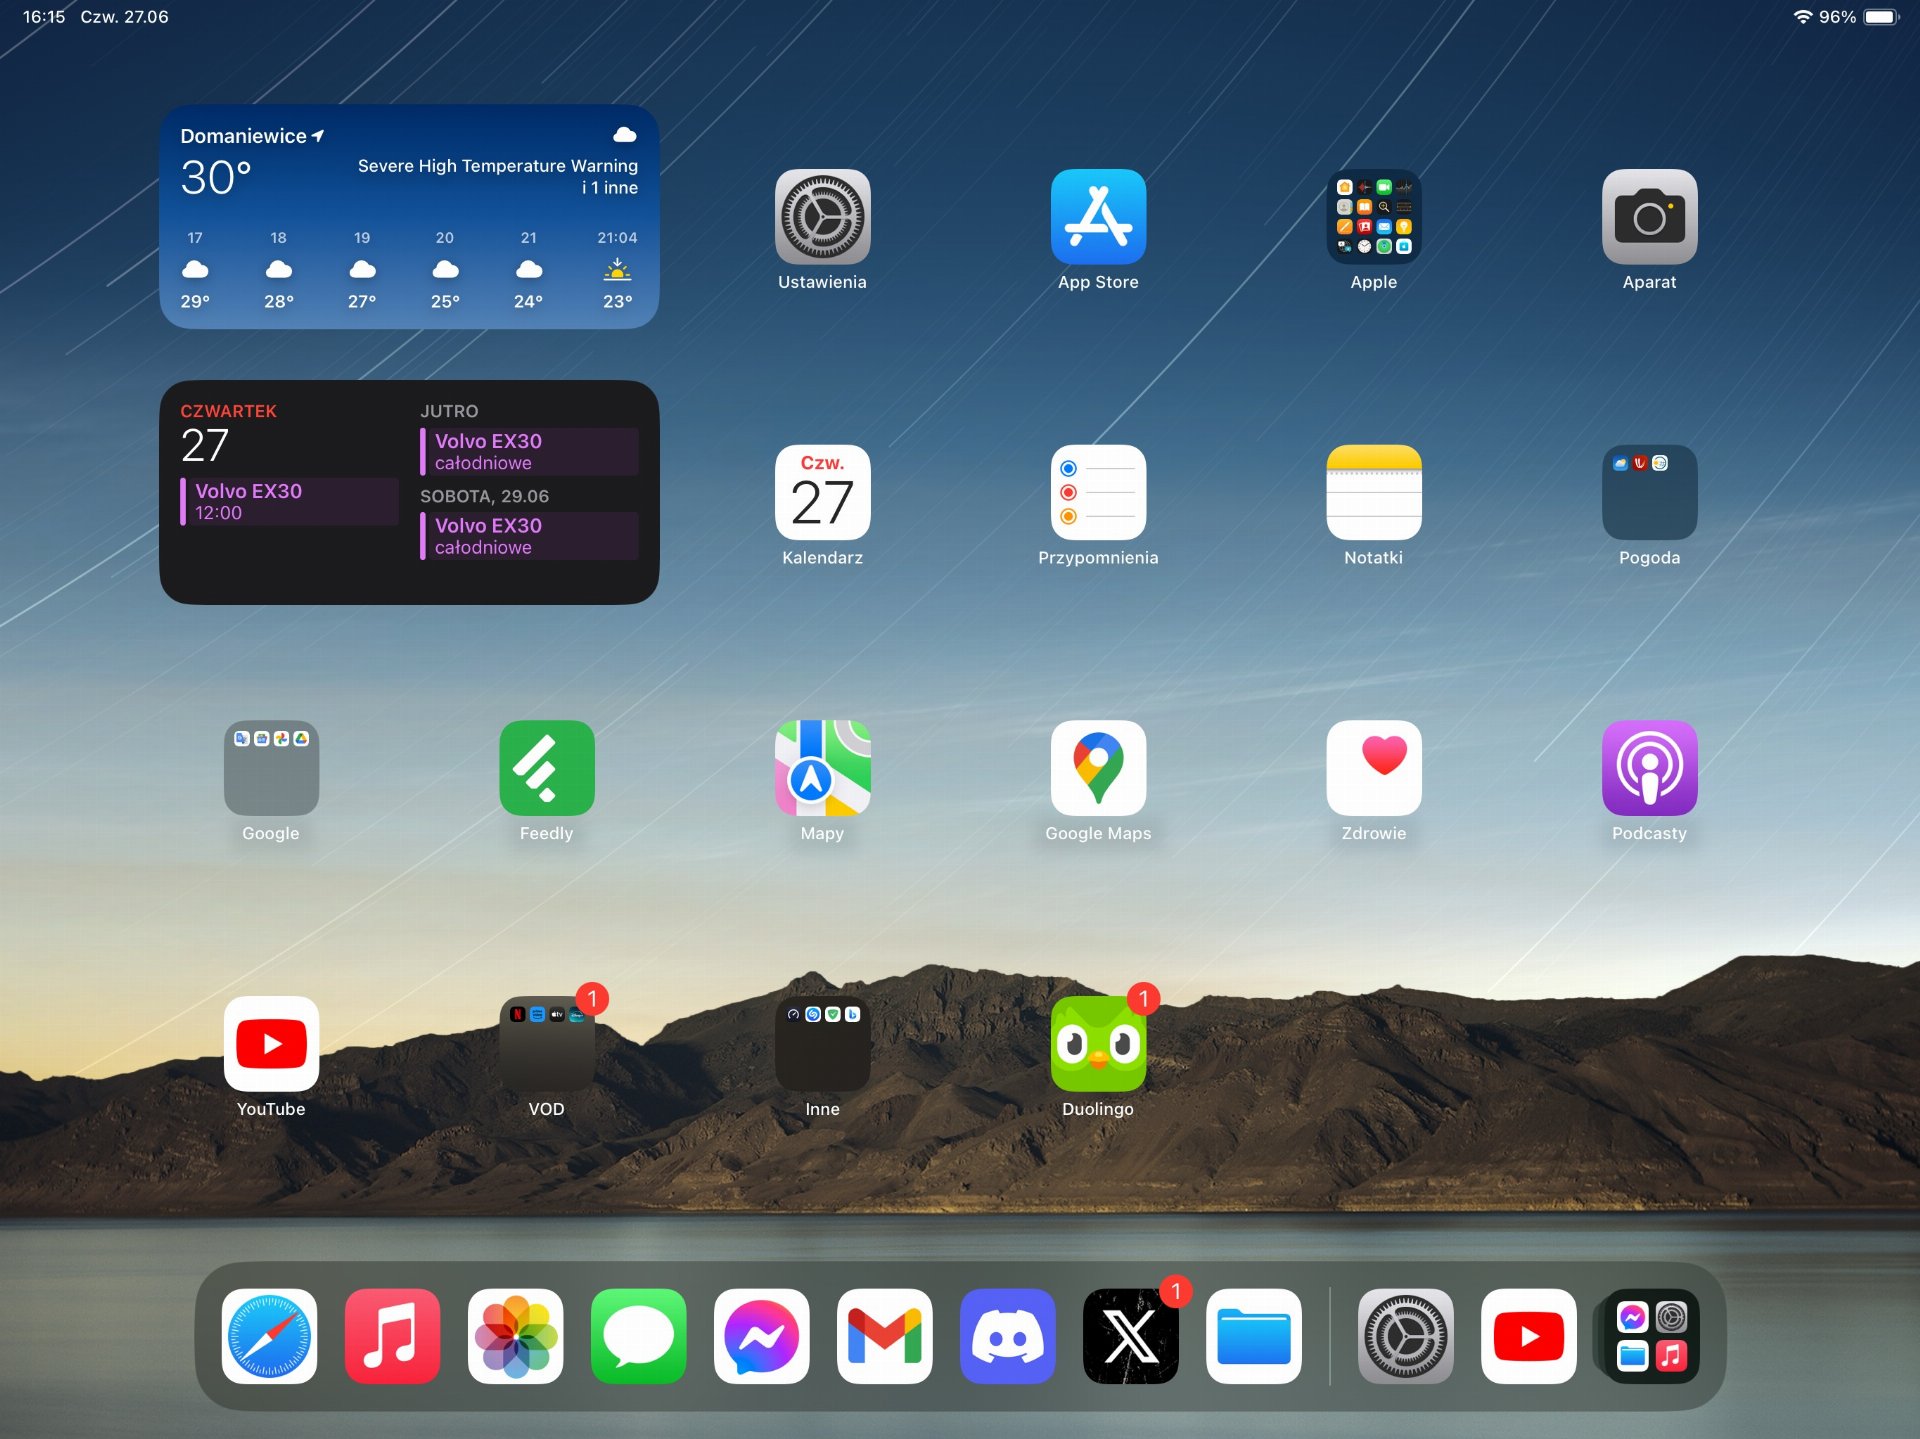Launch Duolingo with notification badge
The image size is (1920, 1439).
(x=1098, y=1043)
